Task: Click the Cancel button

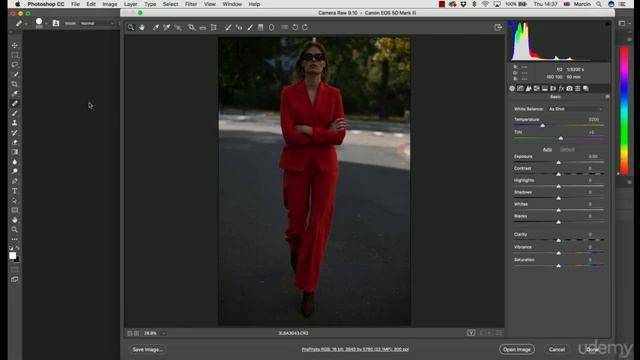Action: coord(557,349)
